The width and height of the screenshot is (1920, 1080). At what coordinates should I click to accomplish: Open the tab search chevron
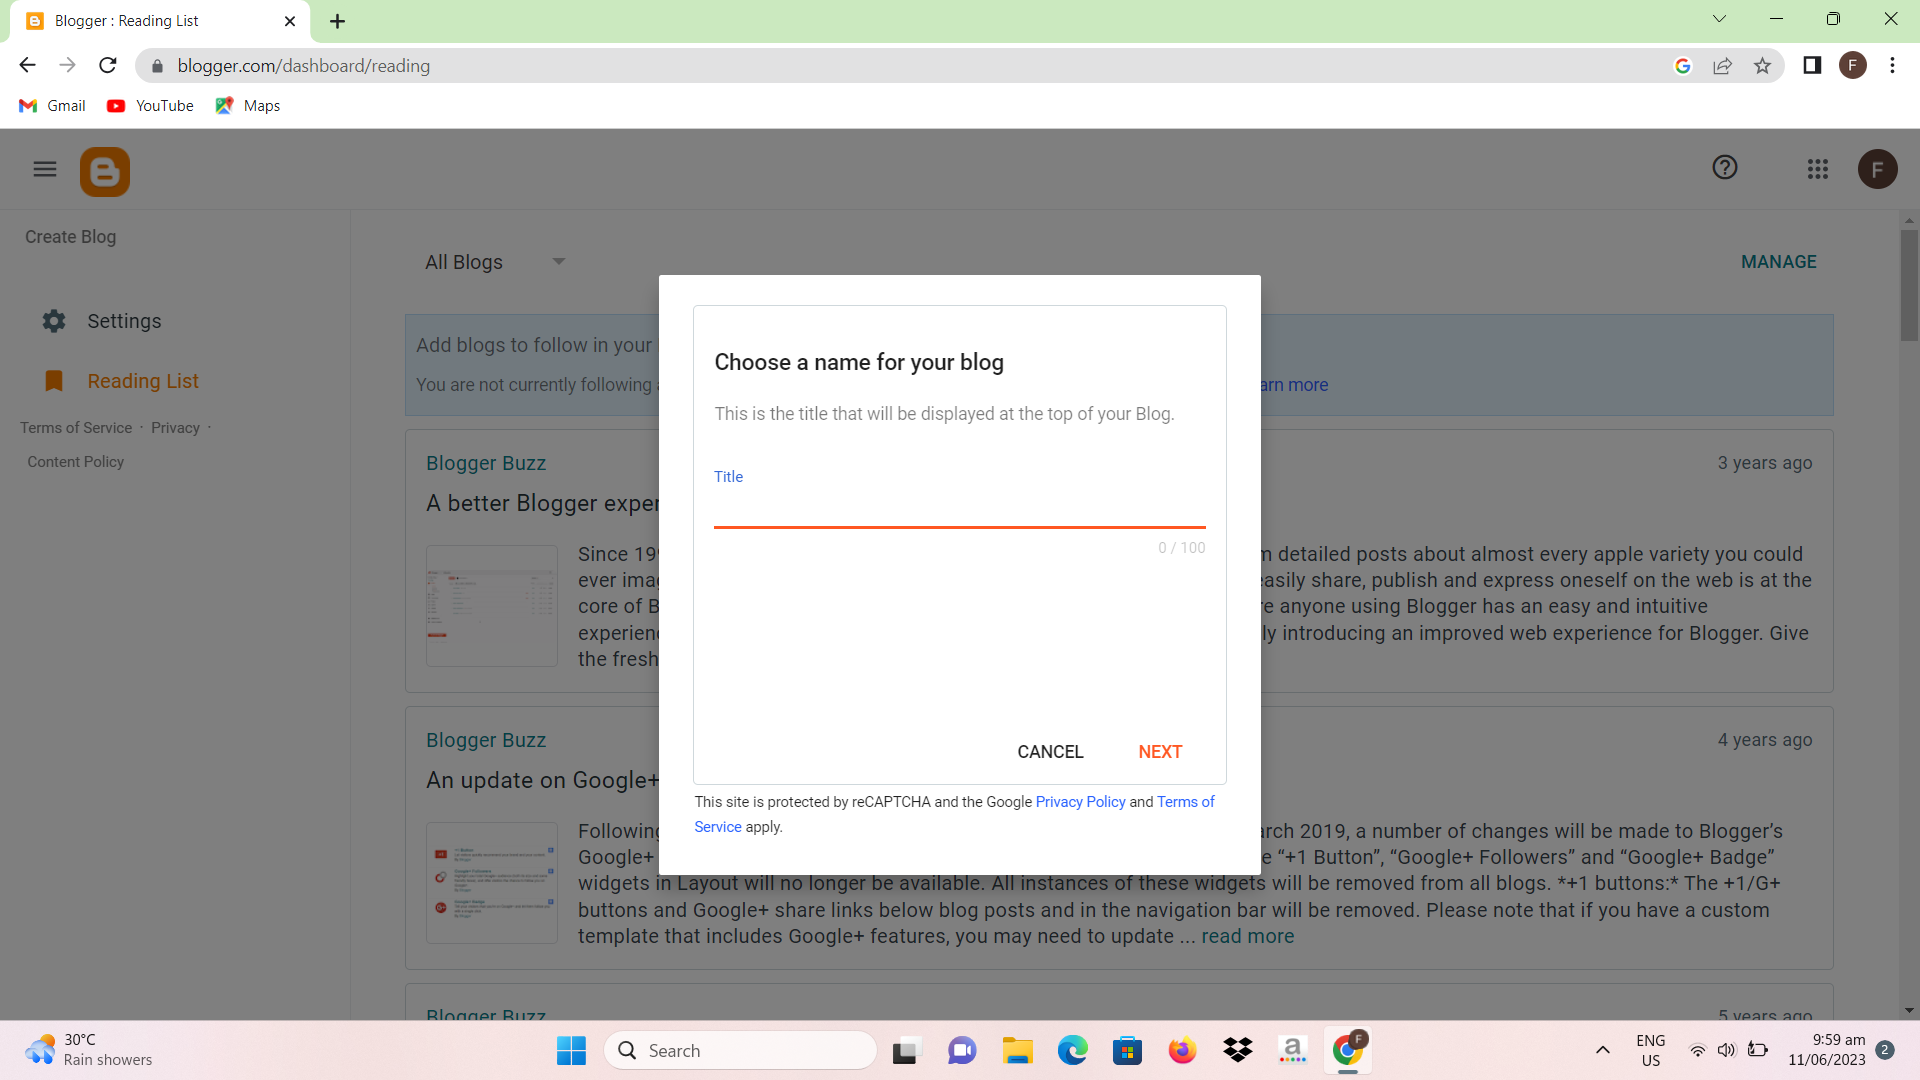click(1719, 19)
